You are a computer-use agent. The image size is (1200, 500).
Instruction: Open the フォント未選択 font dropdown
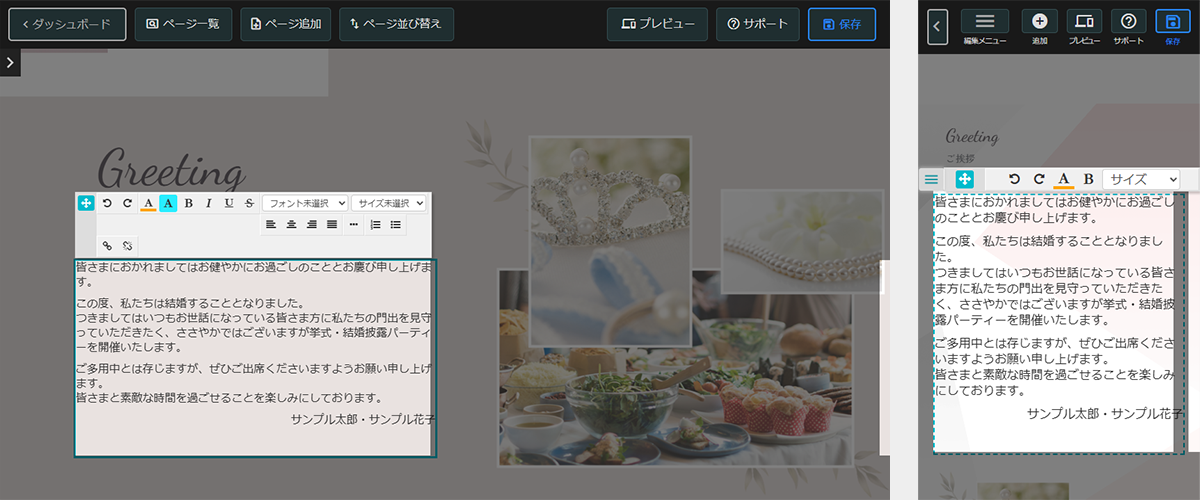[305, 203]
